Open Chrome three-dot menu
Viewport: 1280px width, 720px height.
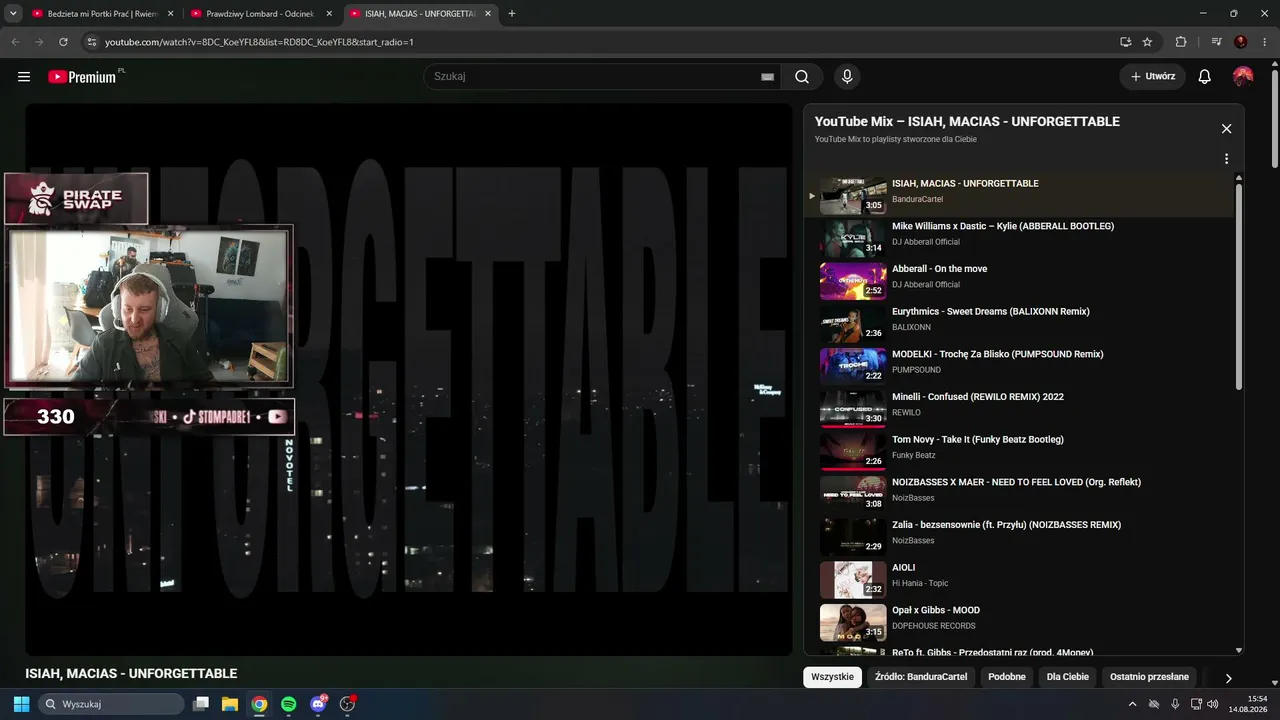[1265, 42]
